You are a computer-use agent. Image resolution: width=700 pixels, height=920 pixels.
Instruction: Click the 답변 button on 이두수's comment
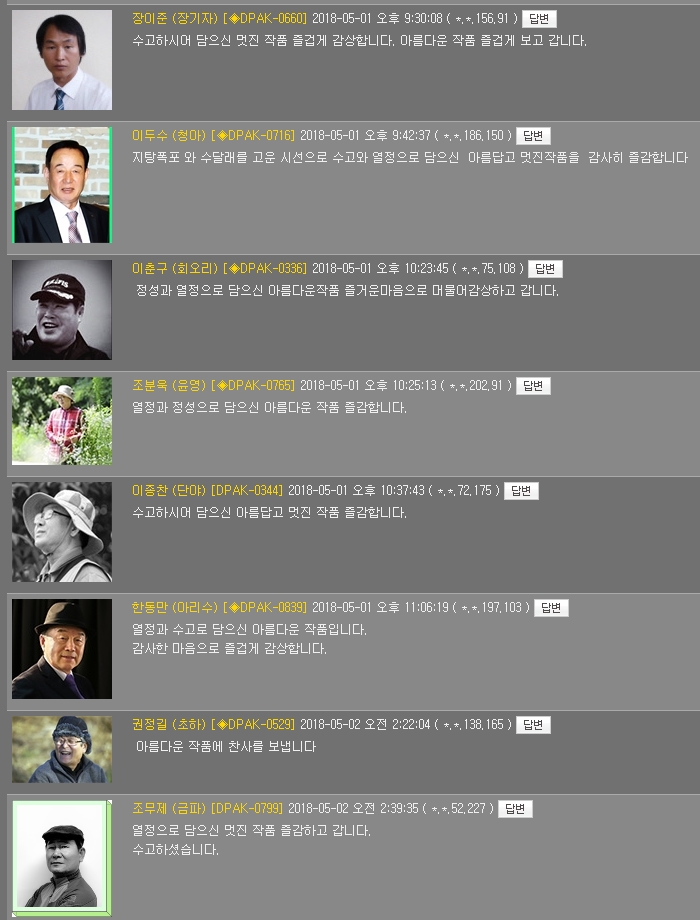point(533,136)
